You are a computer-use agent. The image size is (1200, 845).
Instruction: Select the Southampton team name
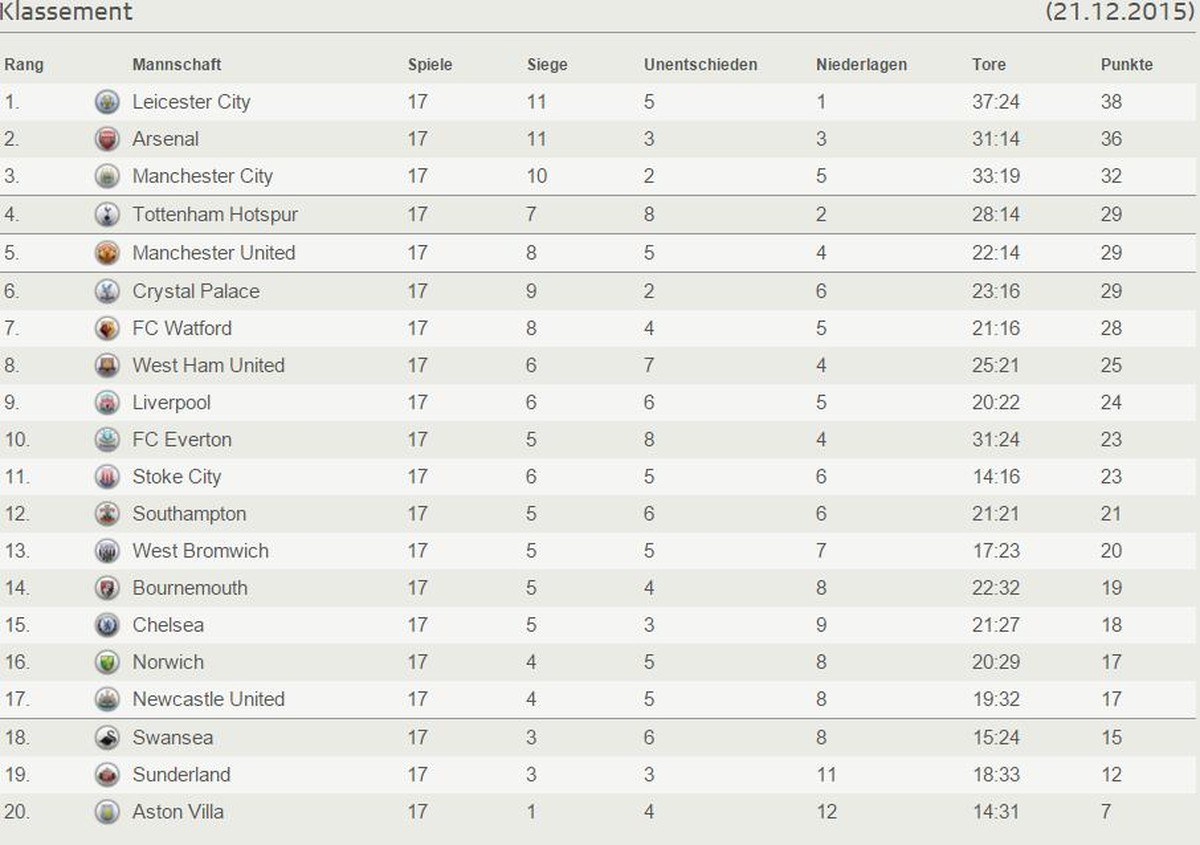click(189, 514)
